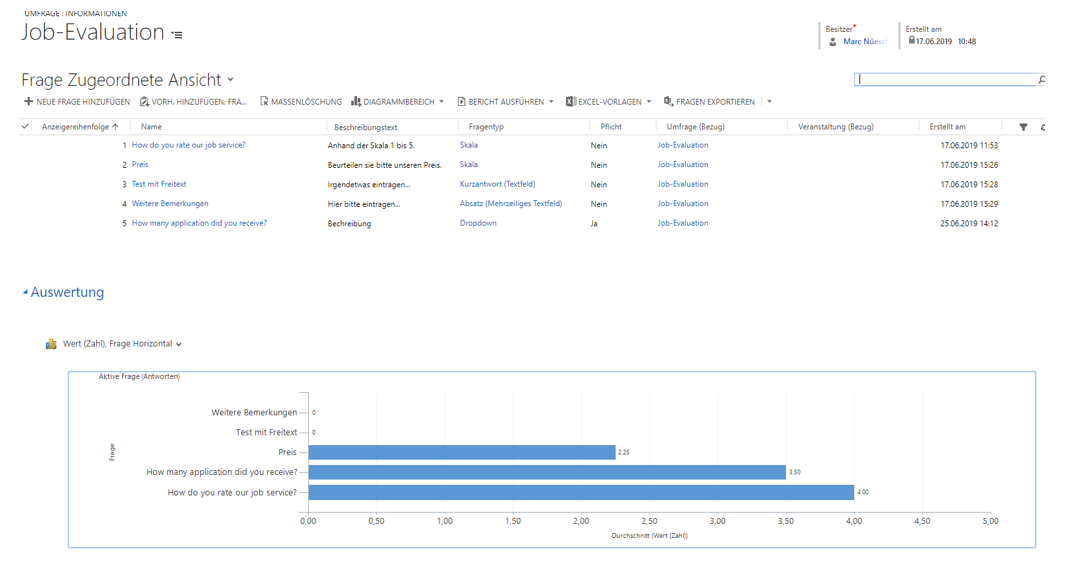Expand the arrow next to Excel-Vorlagen
Screen dimensions: 1076x574
[x=648, y=102]
